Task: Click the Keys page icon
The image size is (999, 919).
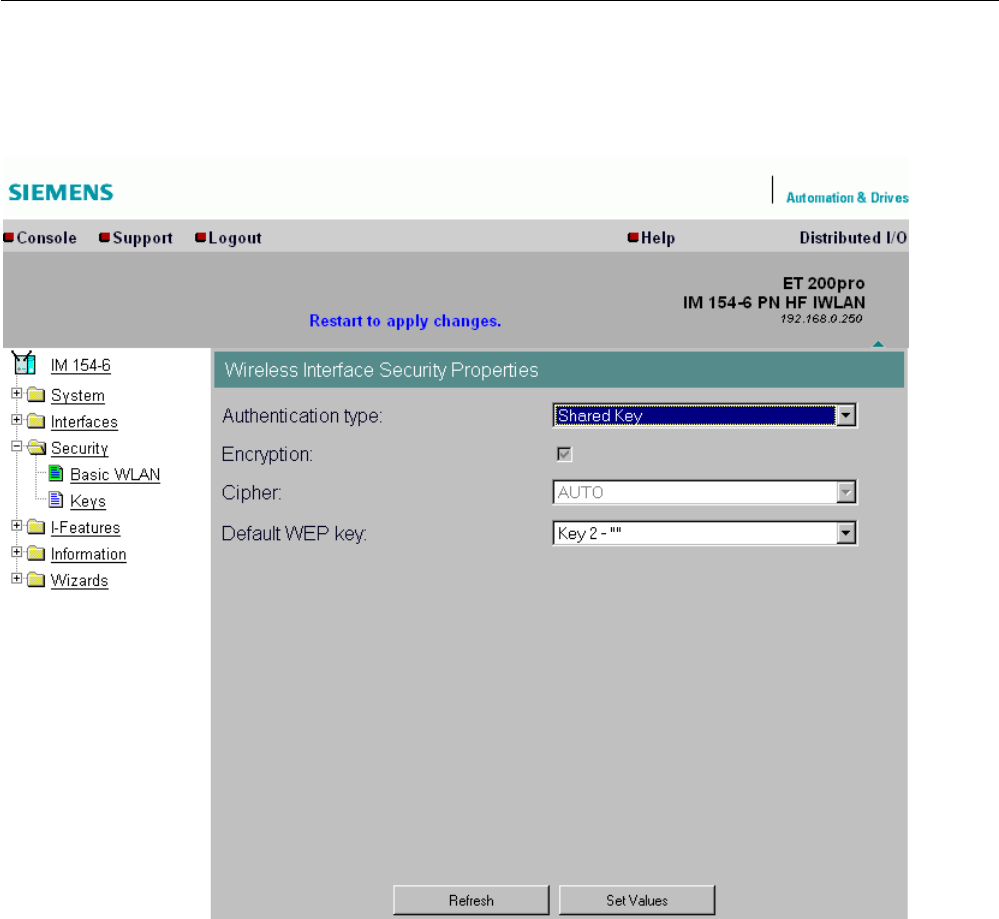Action: pyautogui.click(x=56, y=500)
